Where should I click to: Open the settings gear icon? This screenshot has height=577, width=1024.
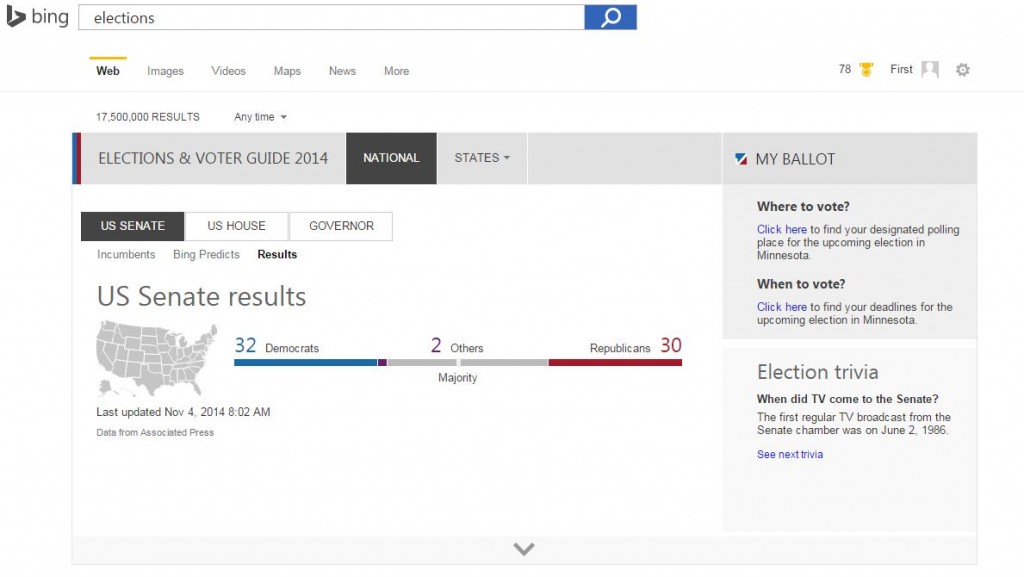click(963, 70)
